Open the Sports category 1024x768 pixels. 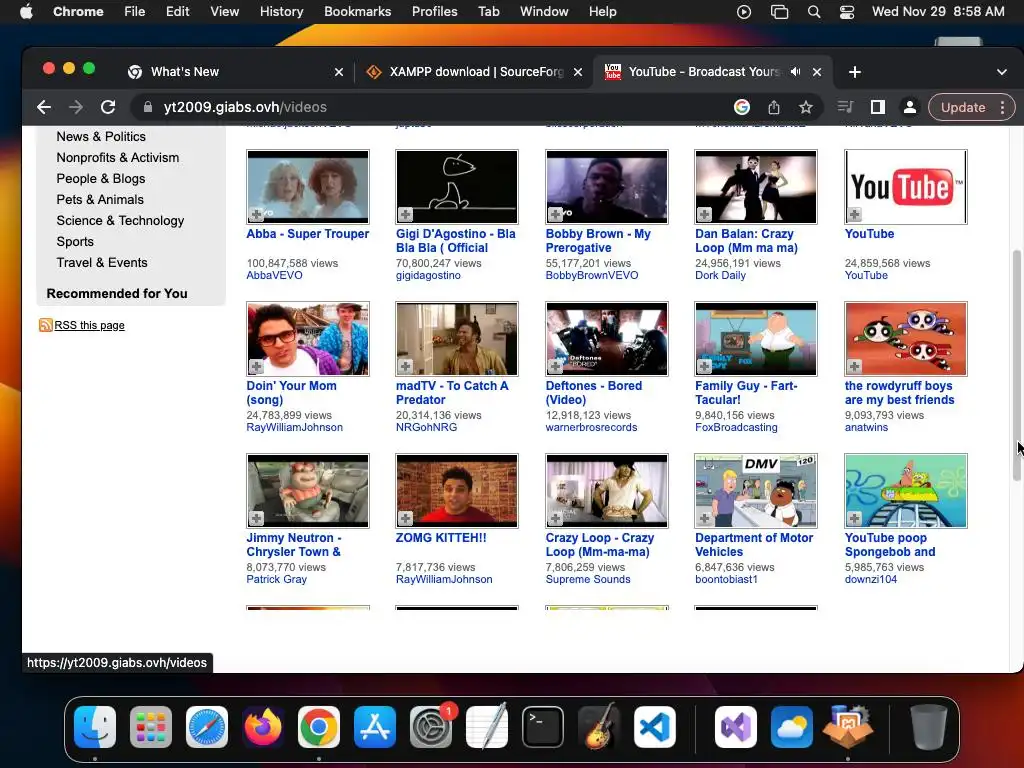(x=75, y=242)
